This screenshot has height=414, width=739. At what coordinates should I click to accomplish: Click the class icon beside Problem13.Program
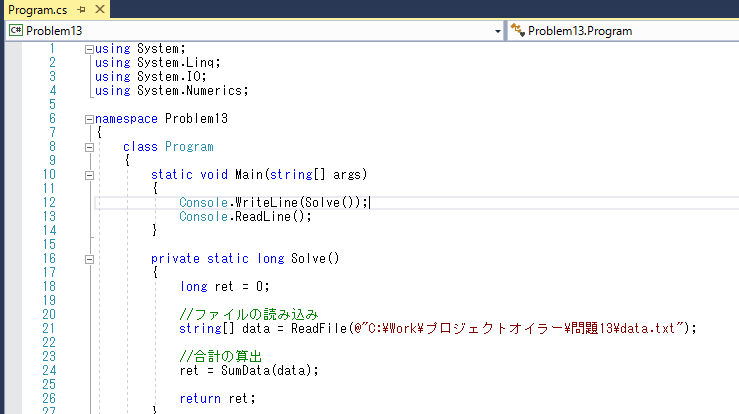[x=517, y=31]
